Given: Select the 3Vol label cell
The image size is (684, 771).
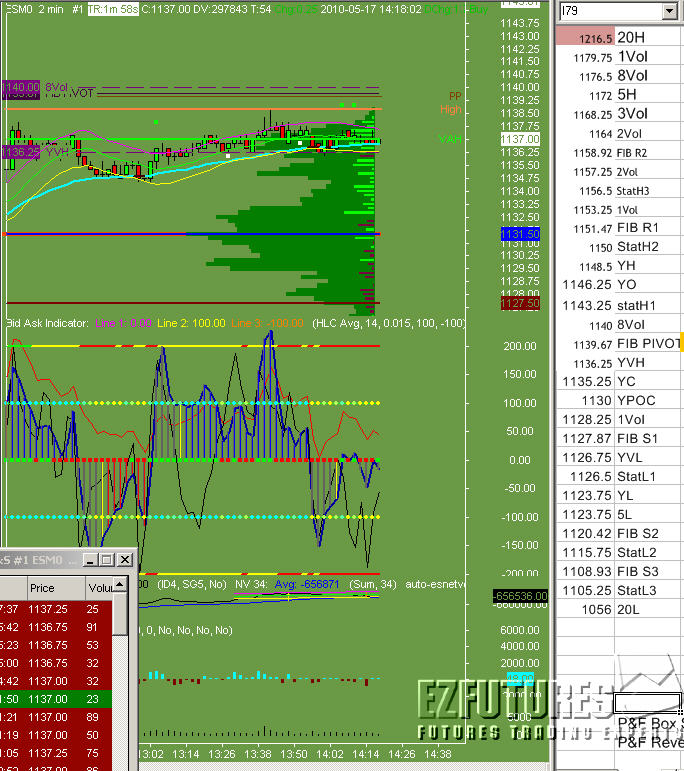Looking at the screenshot, I should pos(648,114).
